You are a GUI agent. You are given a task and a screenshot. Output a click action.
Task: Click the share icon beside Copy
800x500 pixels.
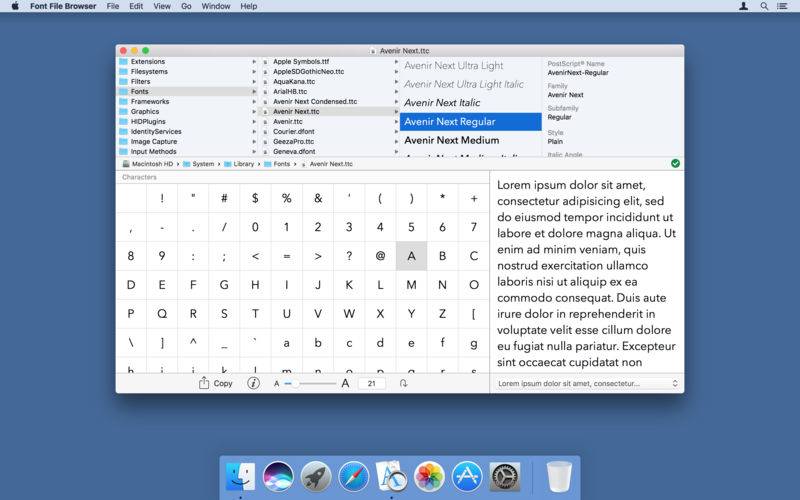(x=204, y=383)
